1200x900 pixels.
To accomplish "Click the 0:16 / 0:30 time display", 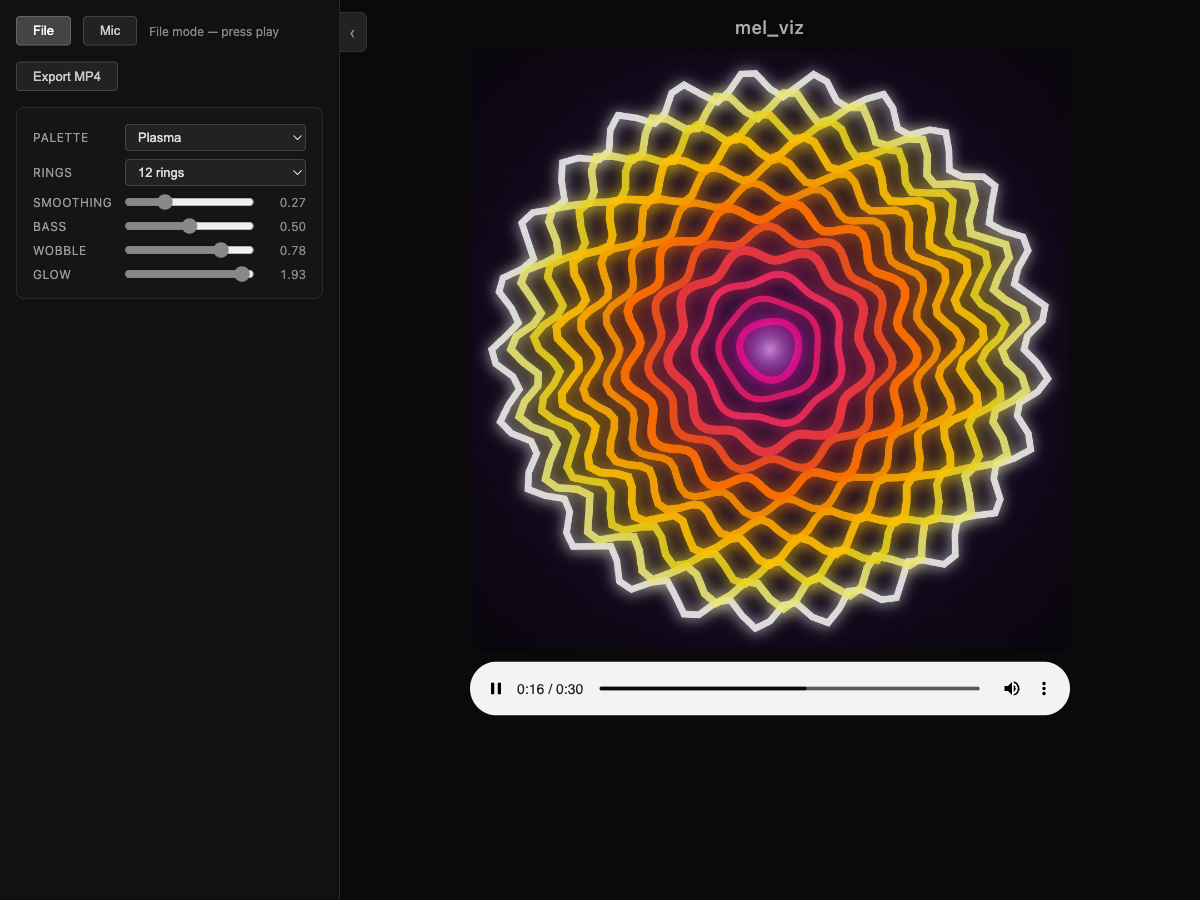I will pyautogui.click(x=550, y=689).
